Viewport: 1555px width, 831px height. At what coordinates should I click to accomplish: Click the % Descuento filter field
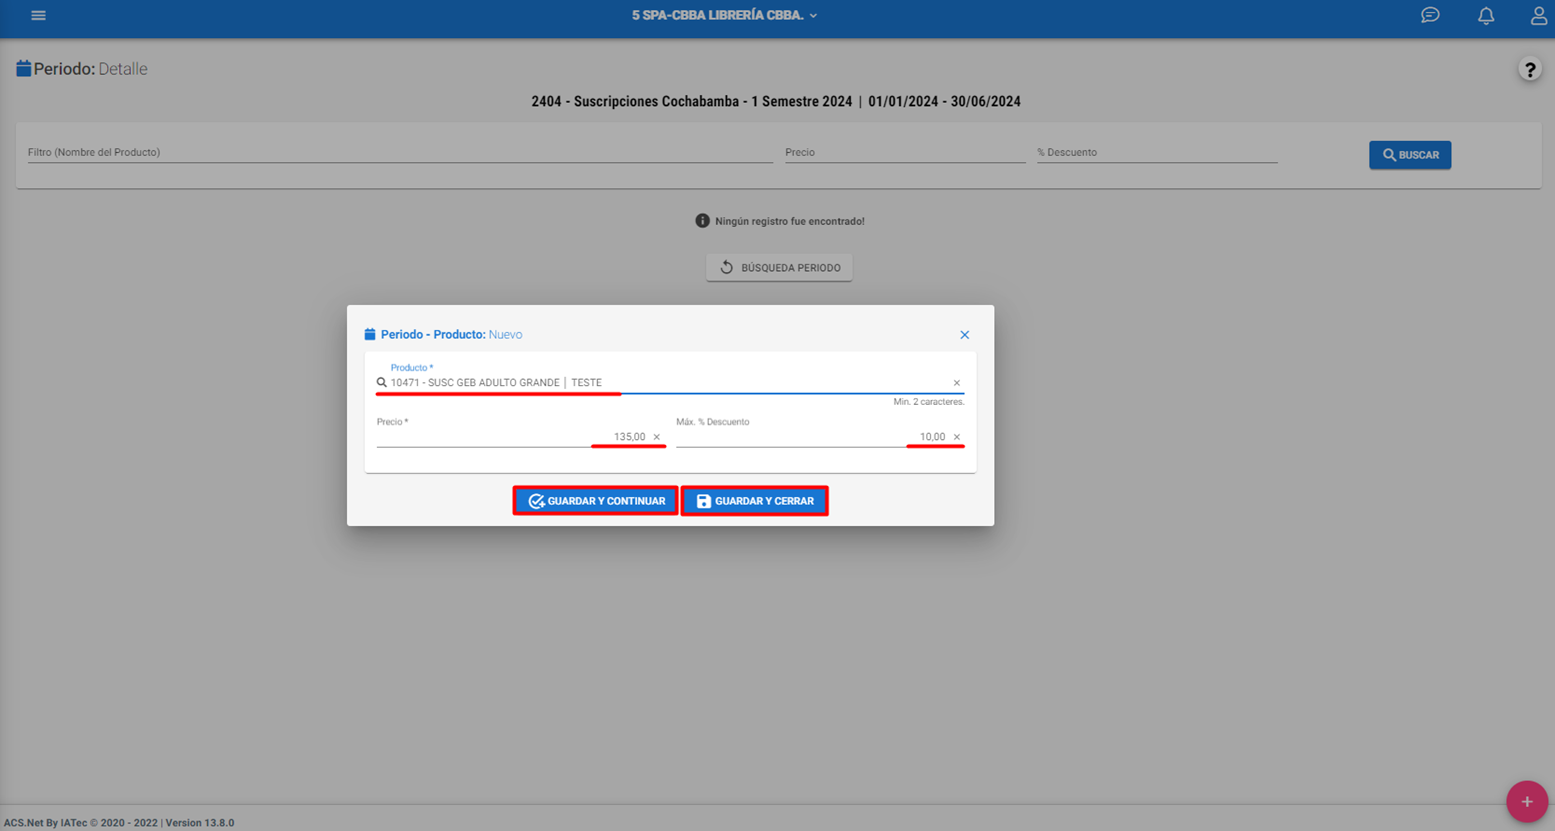coord(1157,153)
